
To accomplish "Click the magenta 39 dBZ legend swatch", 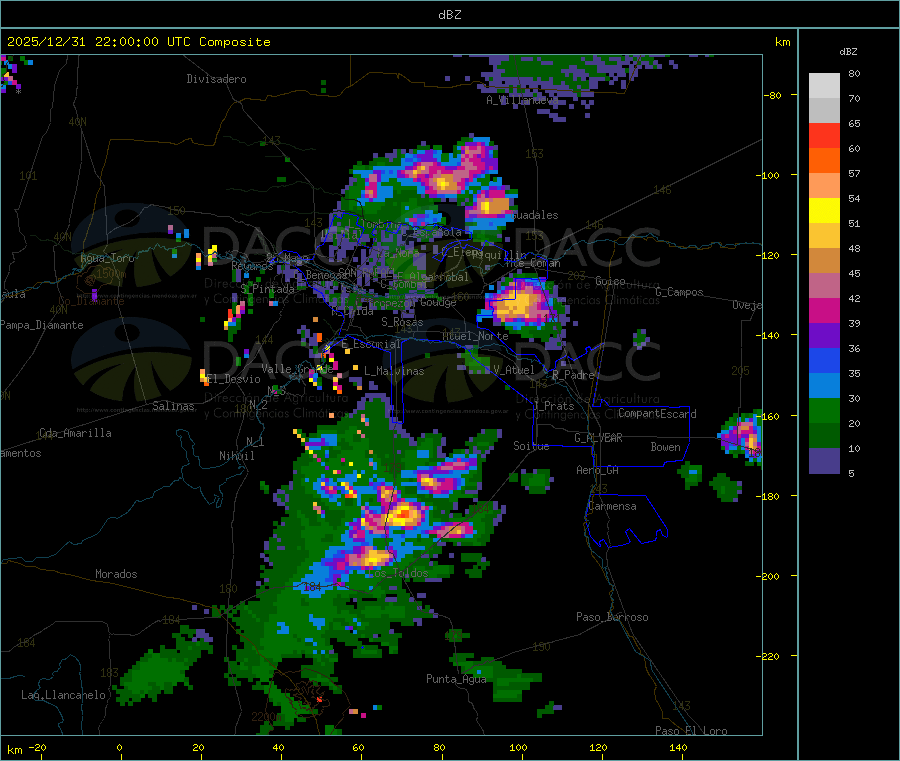I will pos(824,310).
